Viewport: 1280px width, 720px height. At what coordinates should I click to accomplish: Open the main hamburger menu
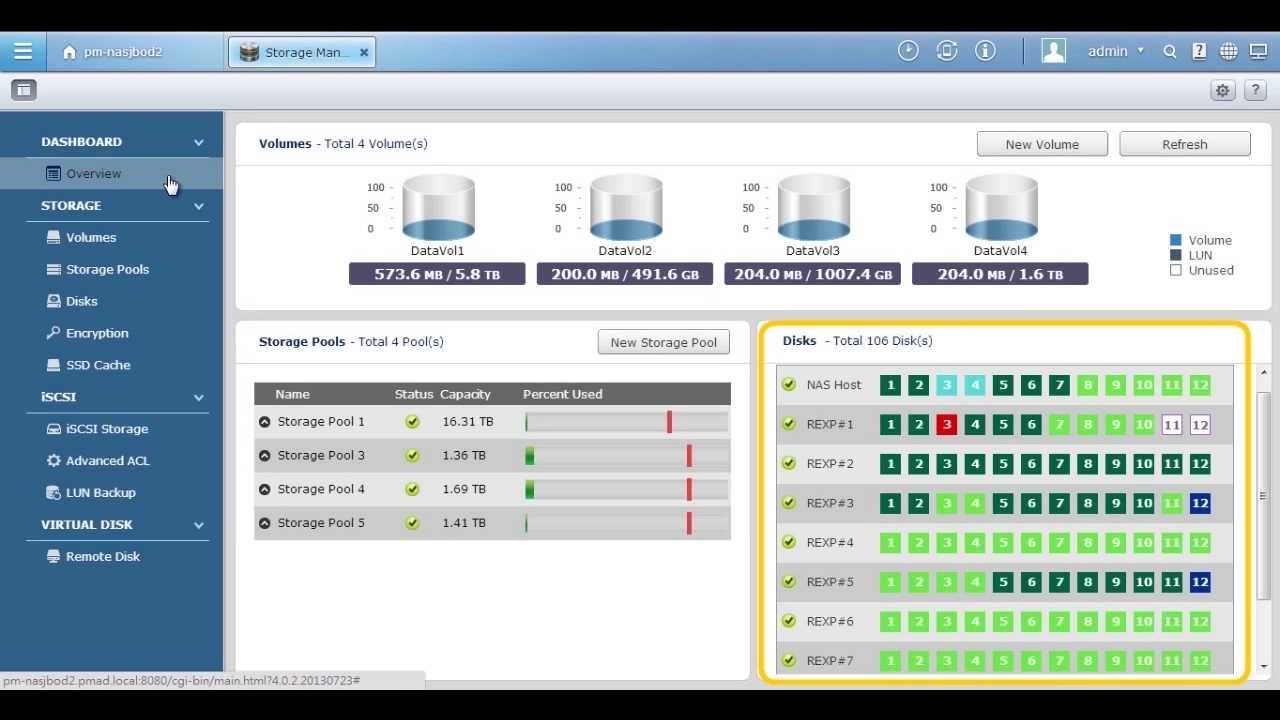click(x=22, y=51)
